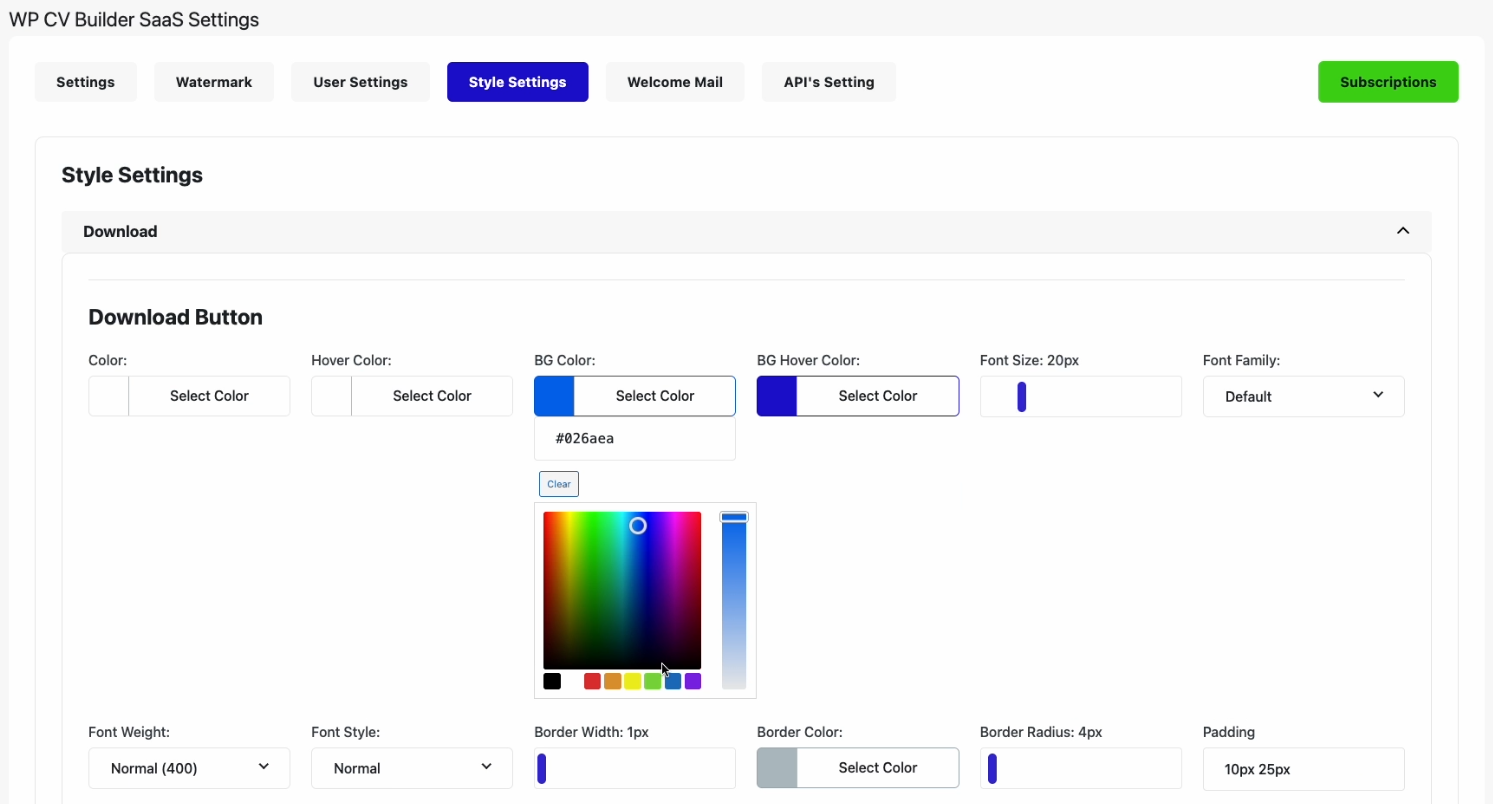Viewport: 1493px width, 804px height.
Task: Pick the green palette color
Action: coord(652,681)
